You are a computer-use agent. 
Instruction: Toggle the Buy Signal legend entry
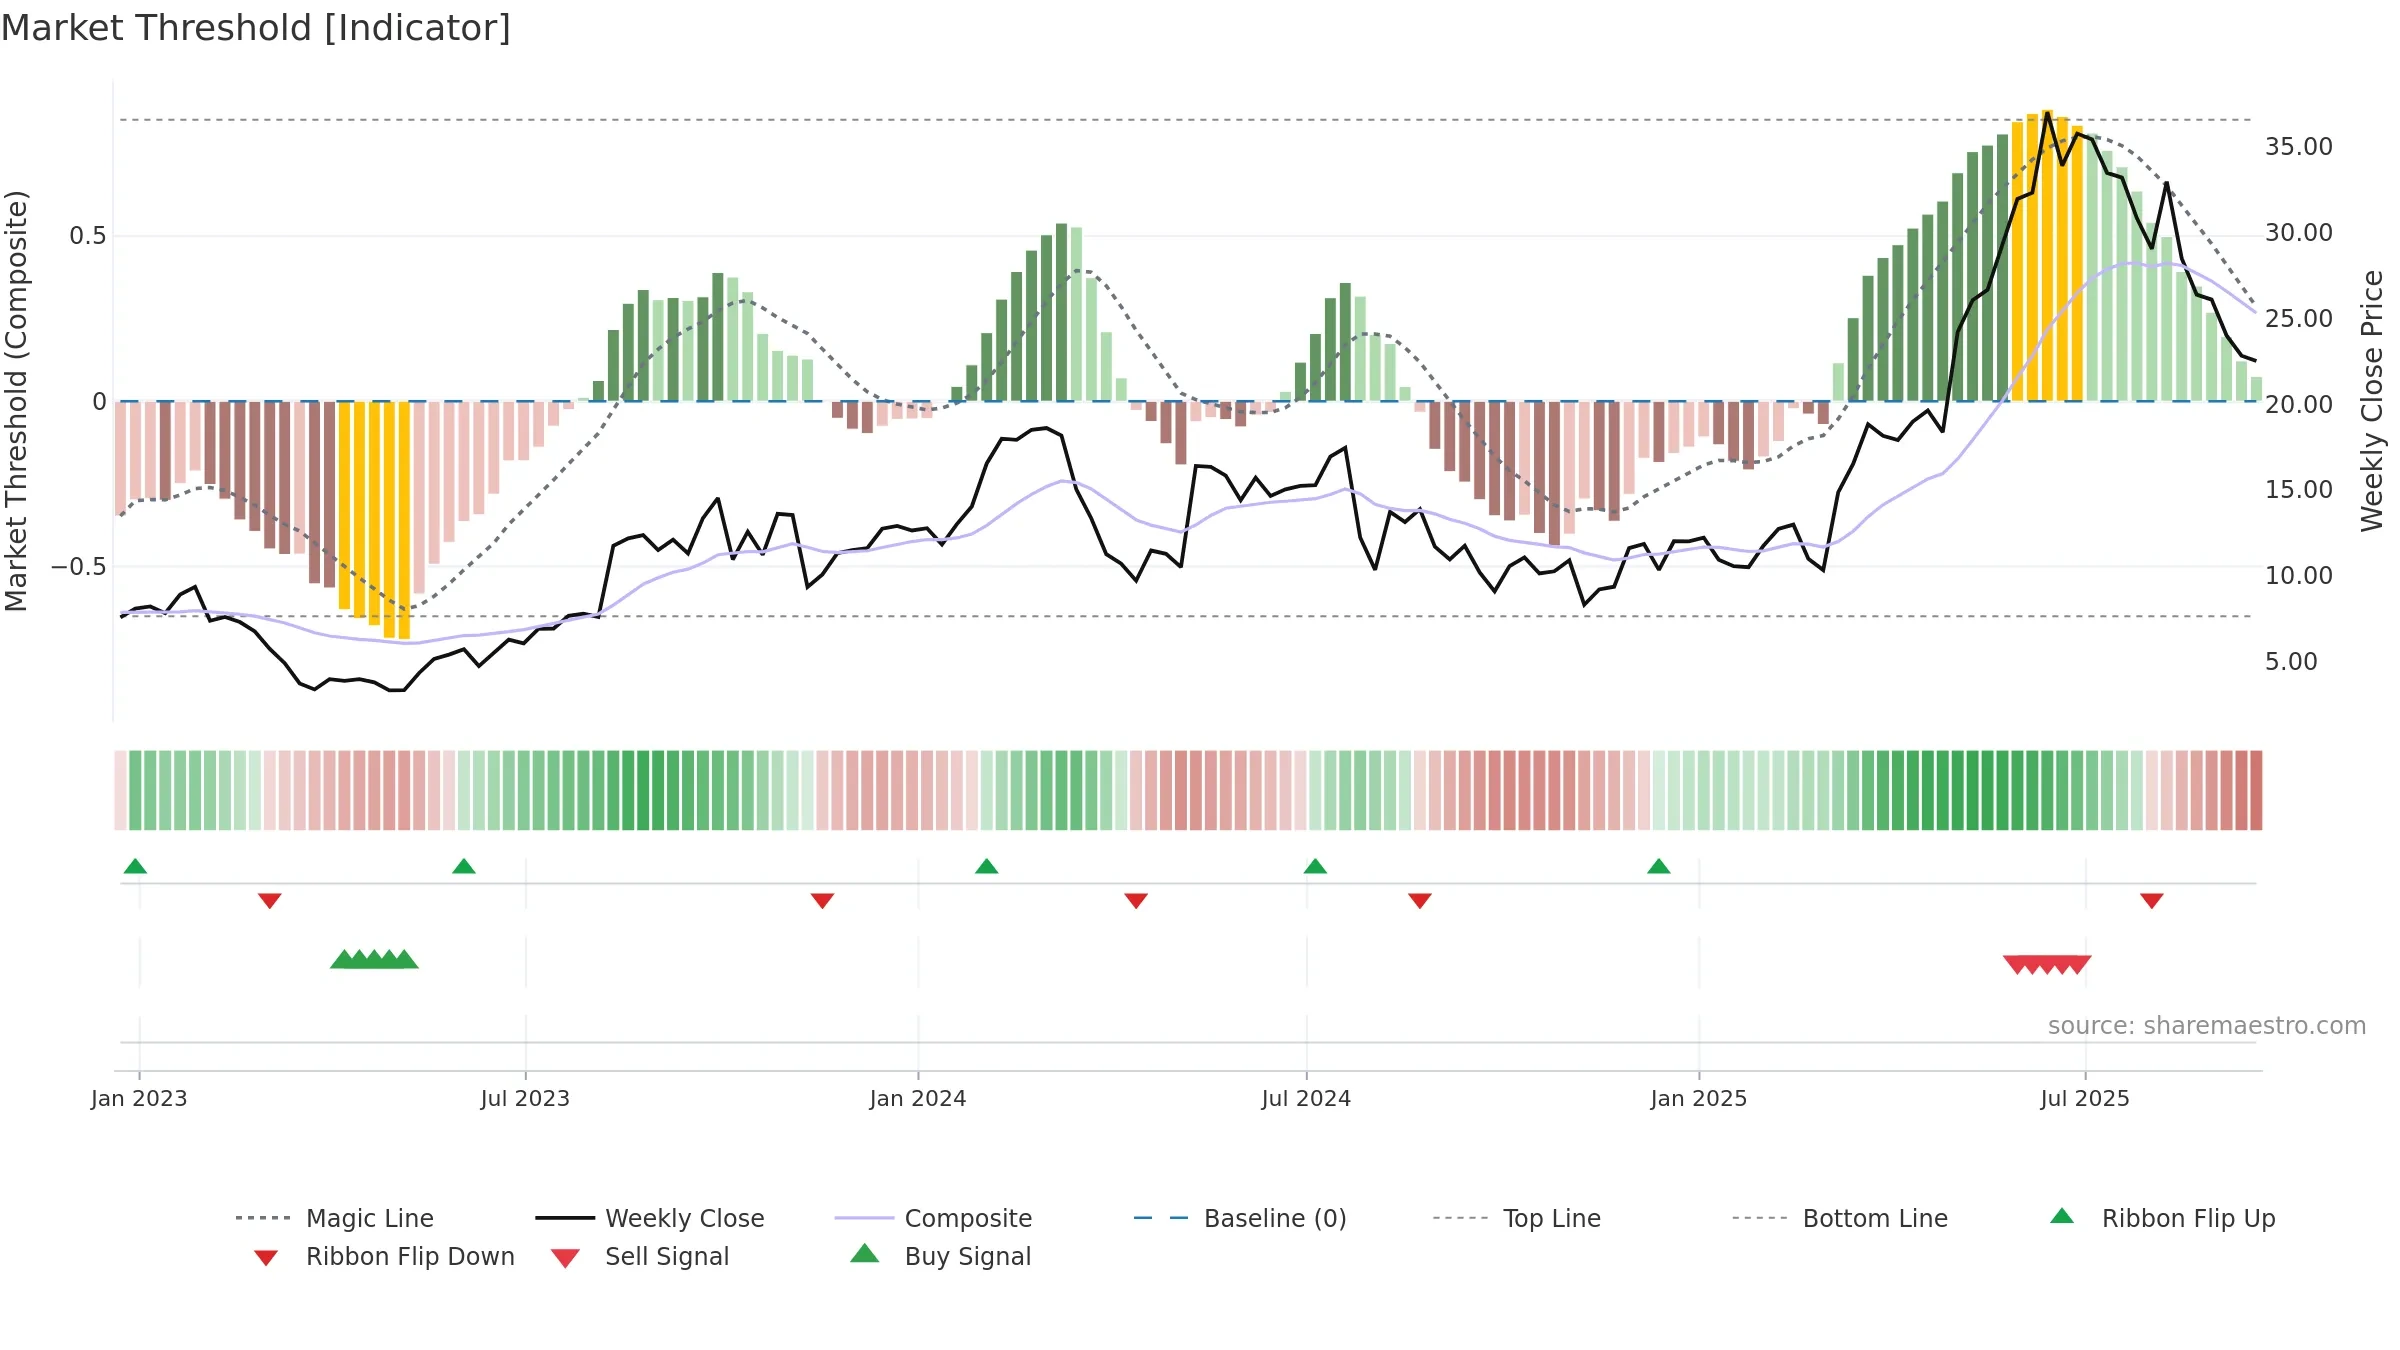pos(940,1256)
